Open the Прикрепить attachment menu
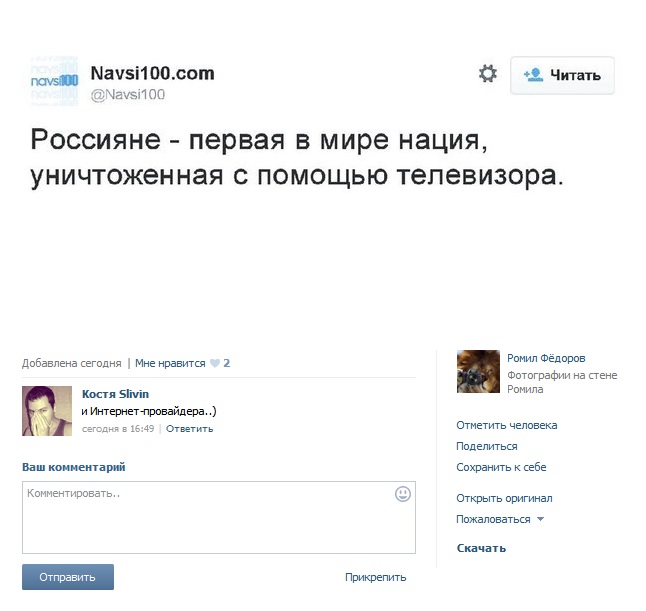Image resolution: width=646 pixels, height=611 pixels. point(375,577)
